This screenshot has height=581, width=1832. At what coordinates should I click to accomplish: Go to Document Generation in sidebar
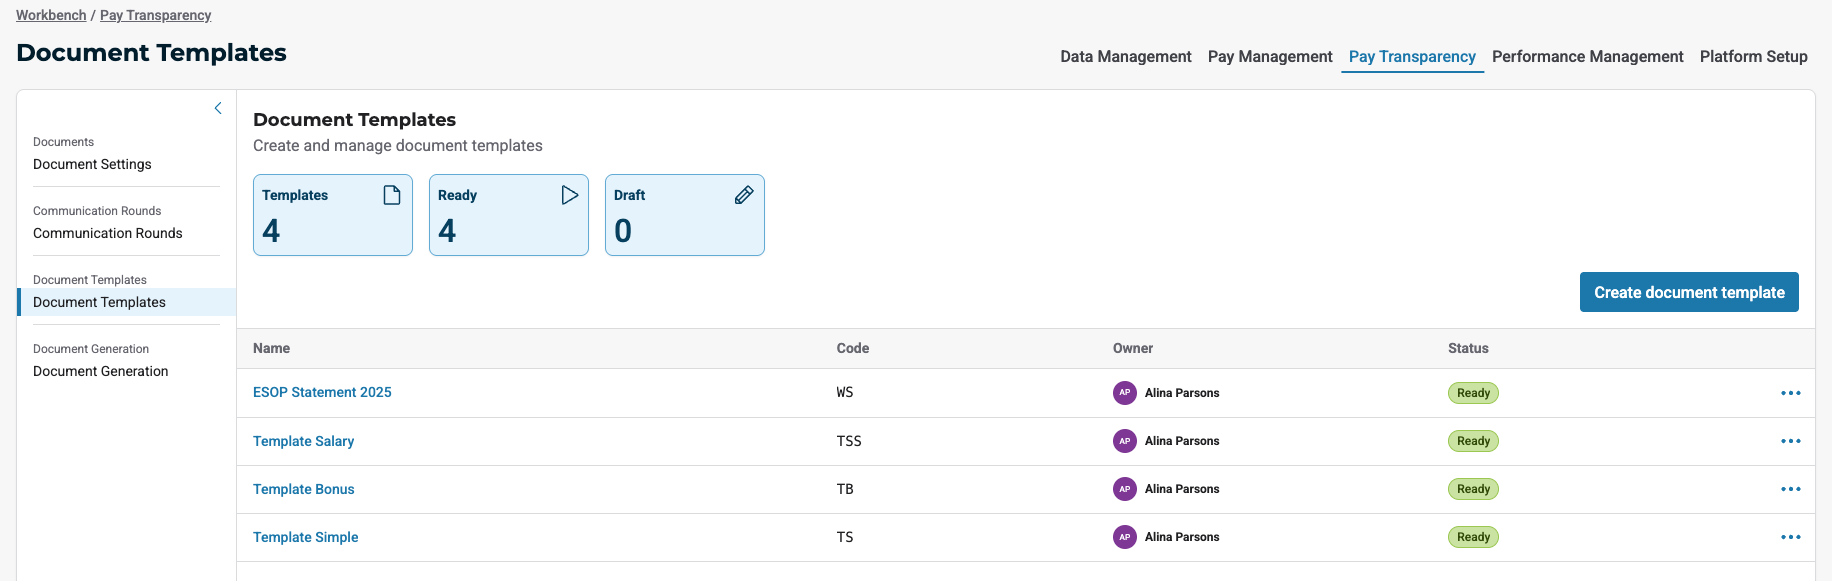[100, 371]
